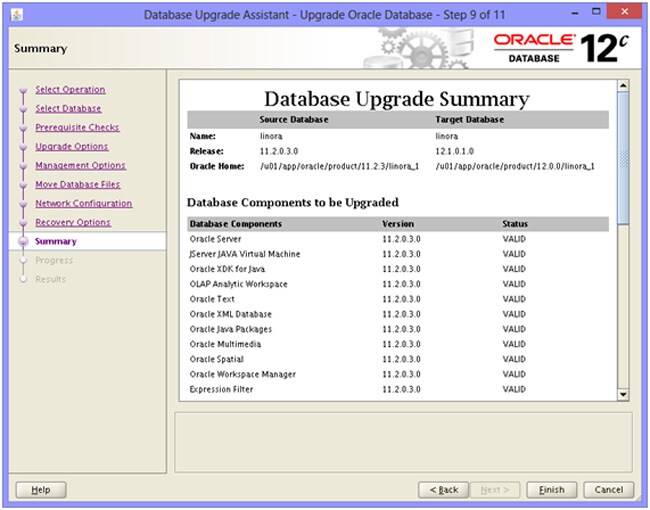650x510 pixels.
Task: Click Database Components to be Upgraded heading
Action: tap(293, 202)
